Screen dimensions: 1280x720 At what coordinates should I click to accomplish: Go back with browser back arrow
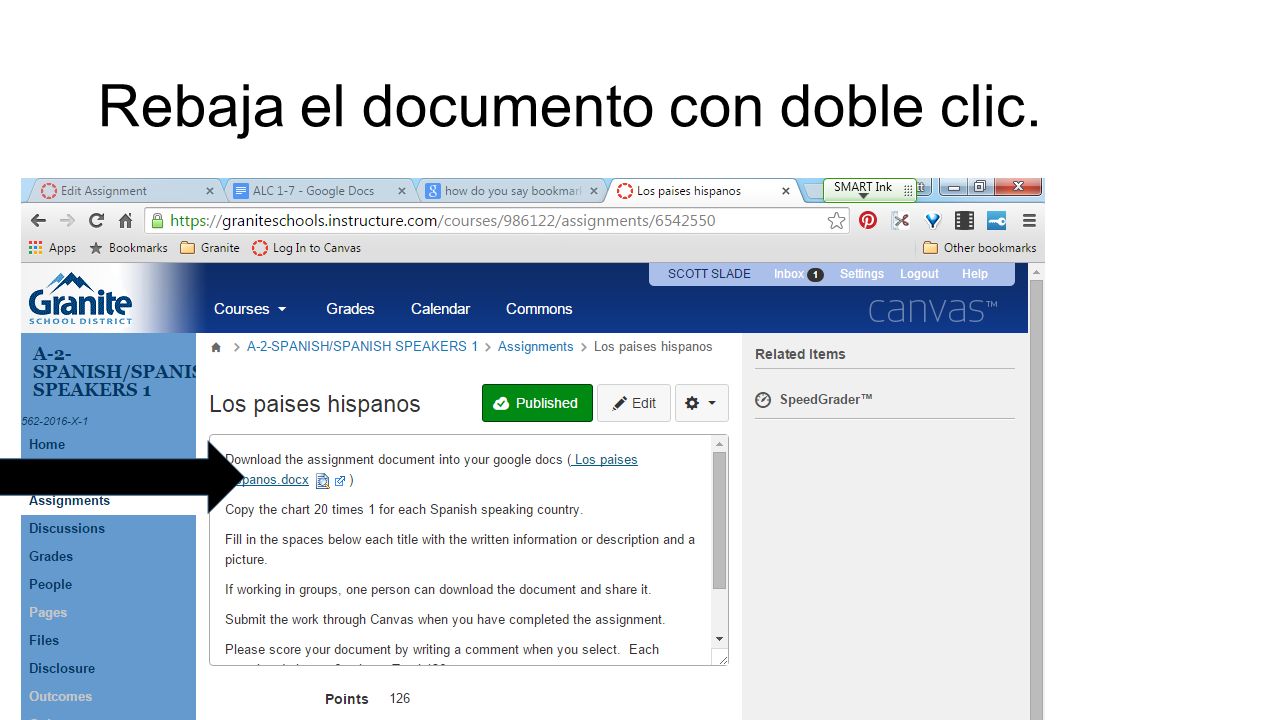pos(38,221)
